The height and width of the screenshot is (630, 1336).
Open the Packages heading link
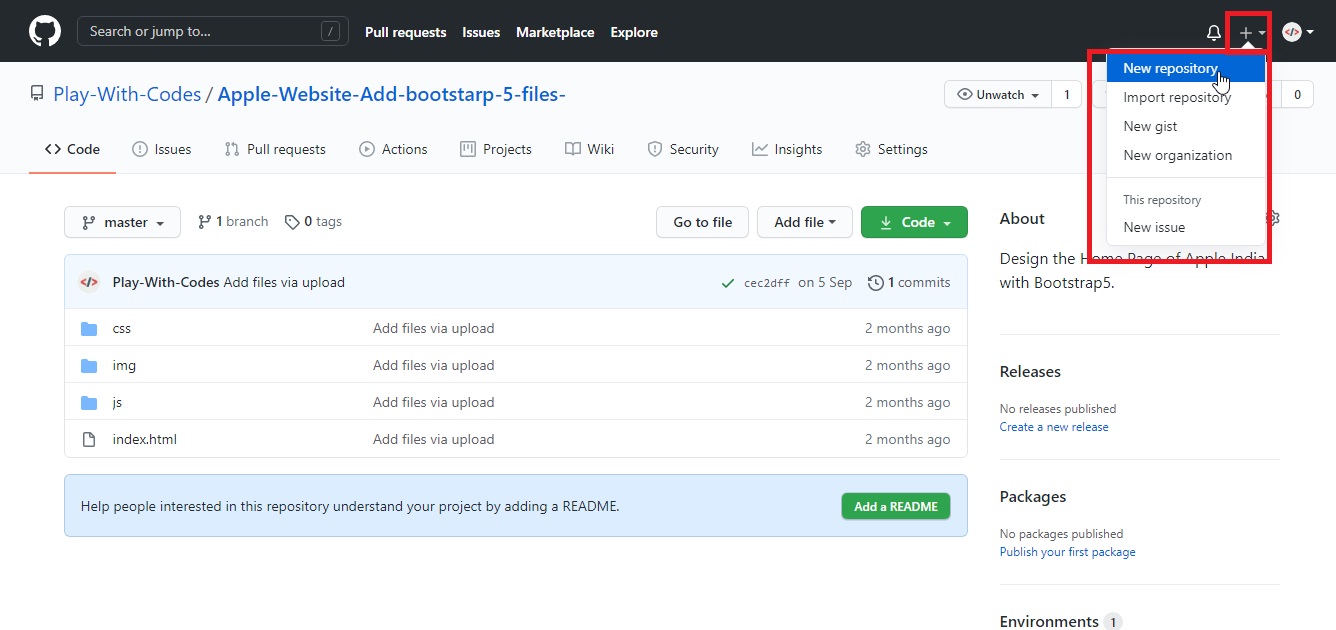(x=1033, y=496)
